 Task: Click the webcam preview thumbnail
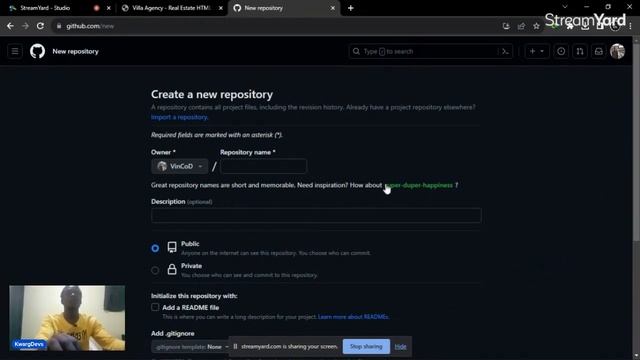tap(67, 318)
